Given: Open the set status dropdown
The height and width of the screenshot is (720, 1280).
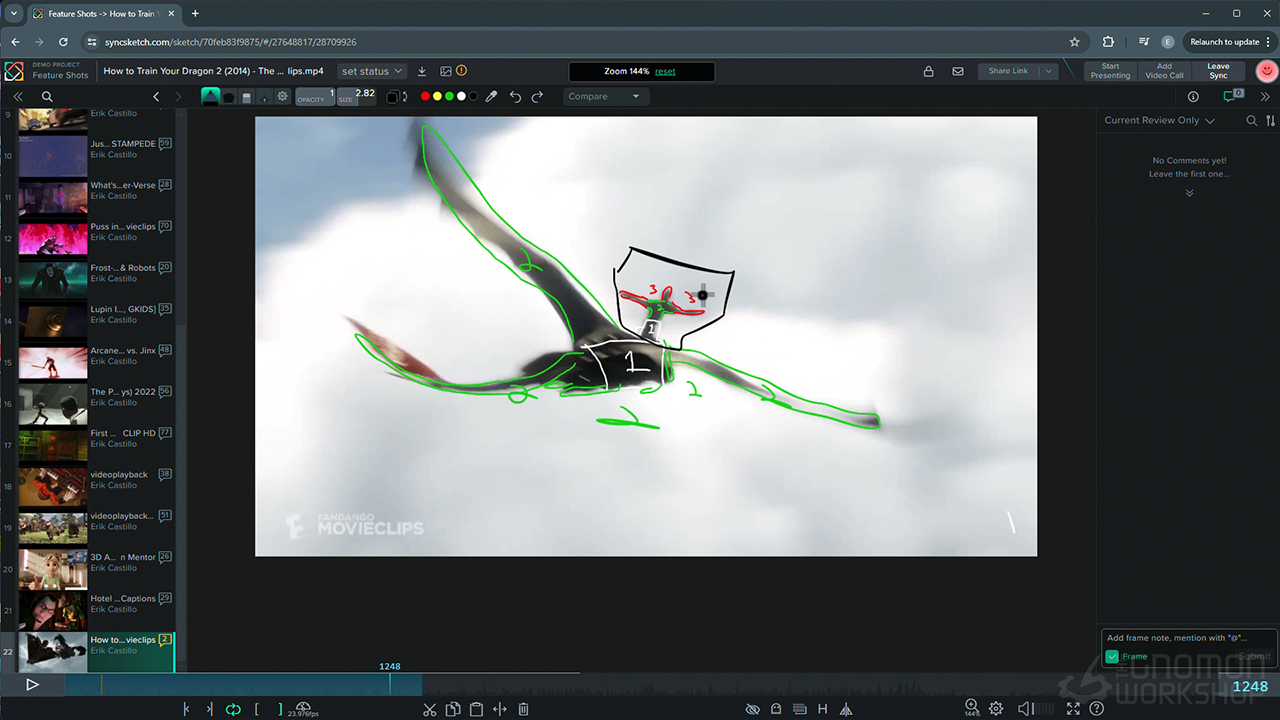Looking at the screenshot, I should click(372, 71).
